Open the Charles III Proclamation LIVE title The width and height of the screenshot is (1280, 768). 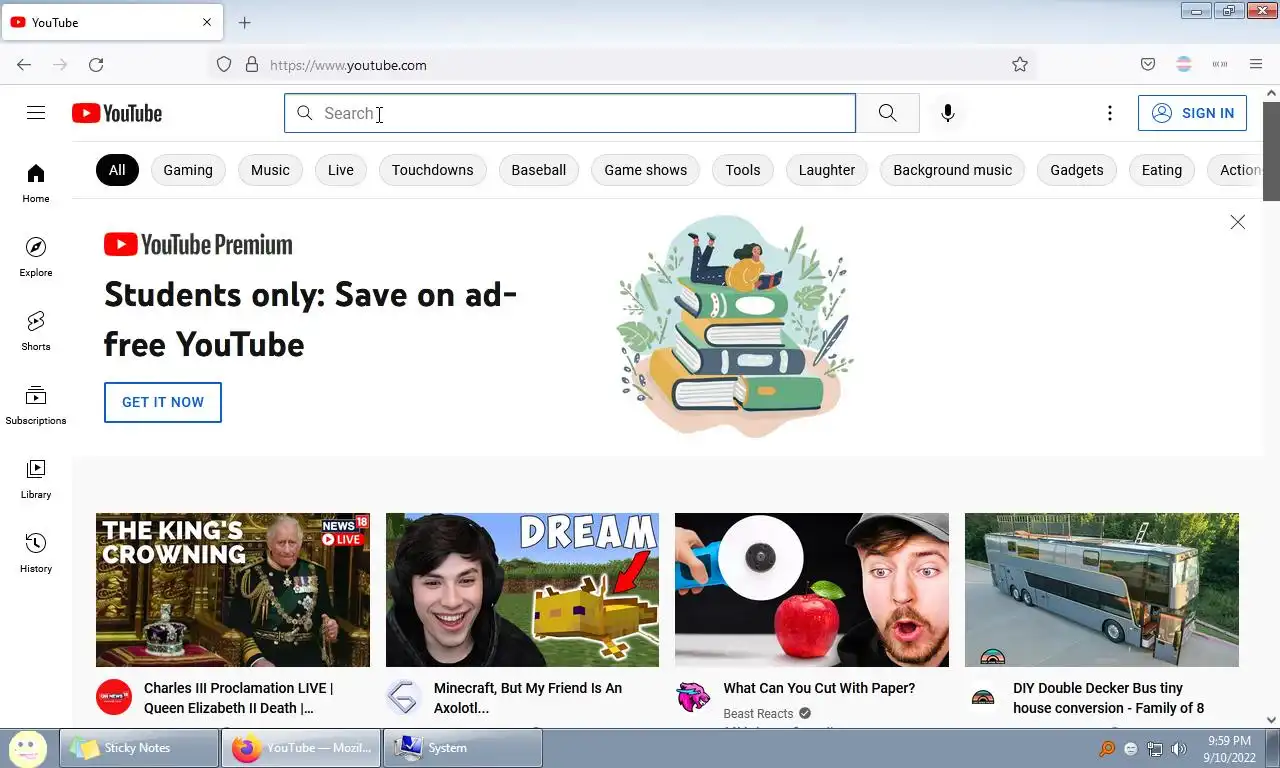(238, 698)
